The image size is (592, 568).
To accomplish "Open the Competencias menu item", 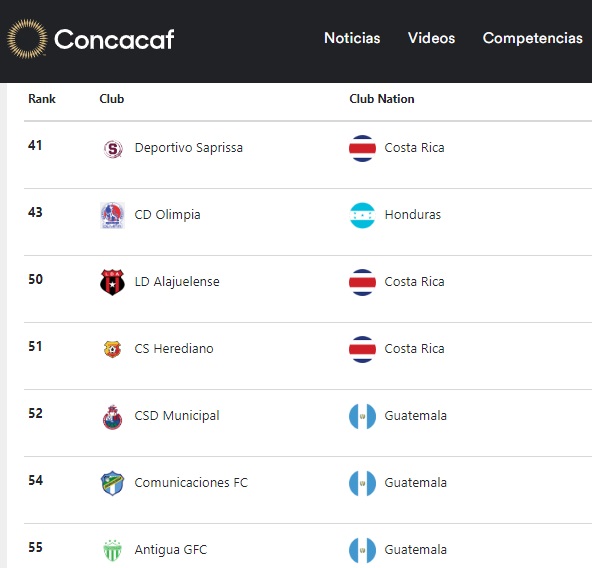I will 533,38.
